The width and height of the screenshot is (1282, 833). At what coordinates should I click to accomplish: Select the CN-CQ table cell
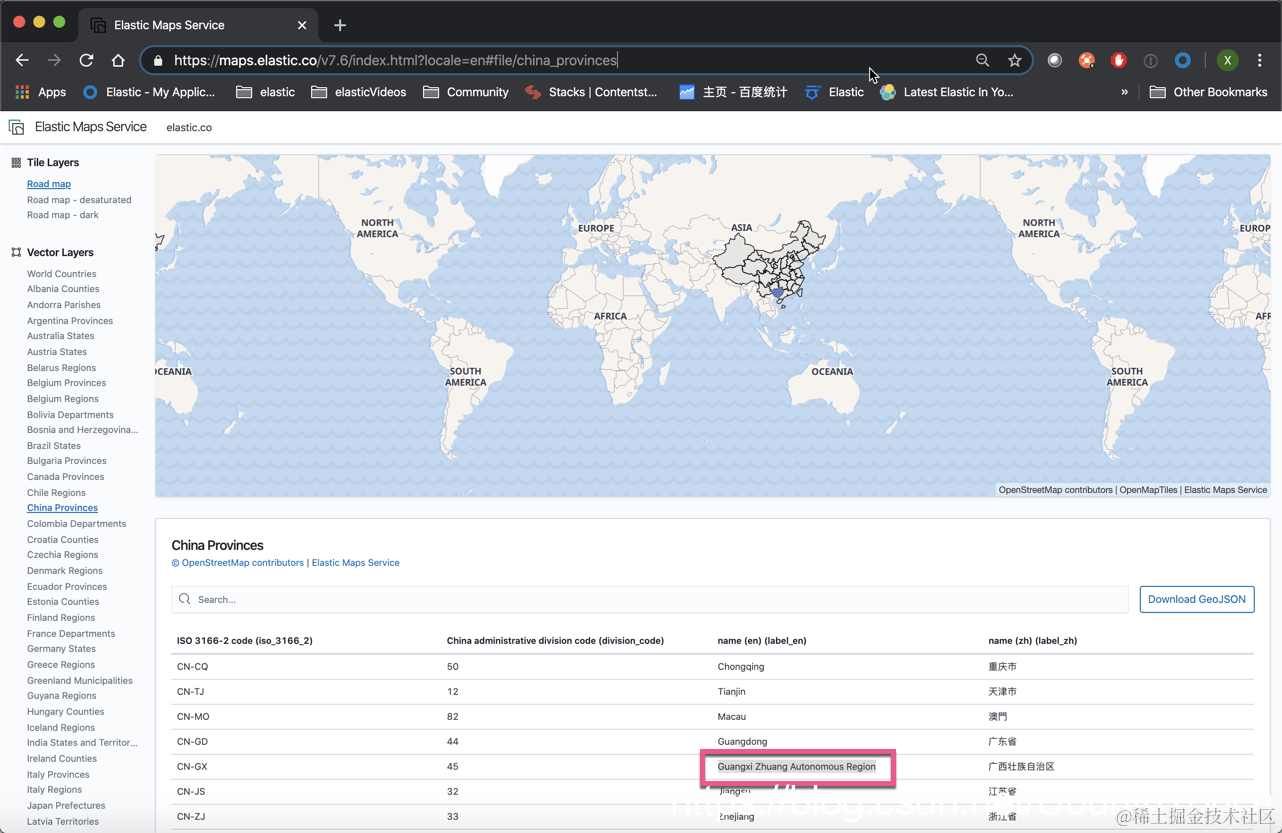192,667
